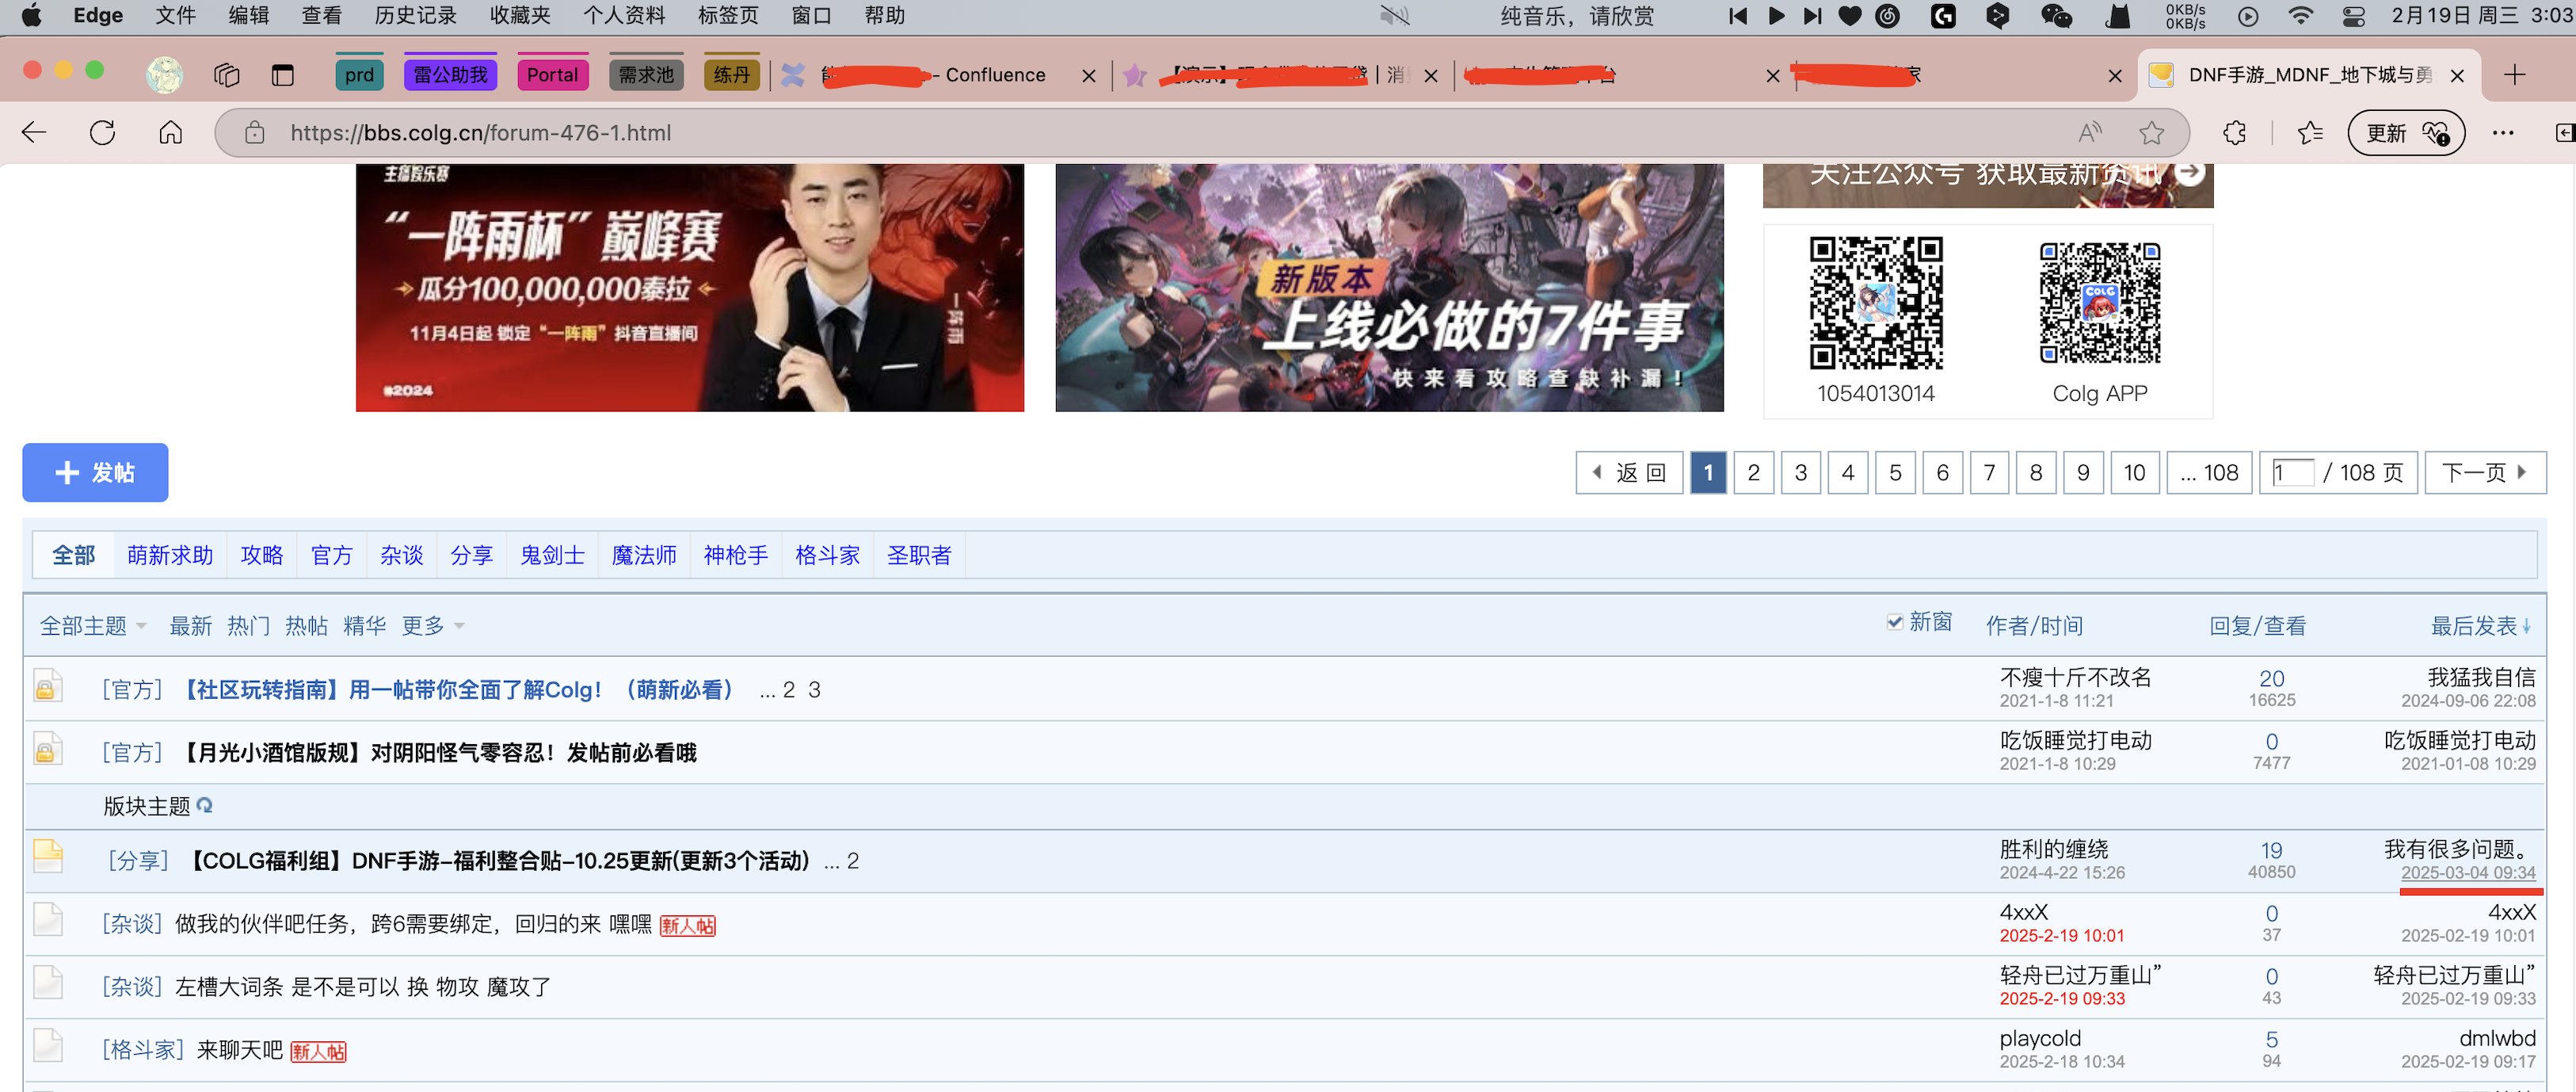Open a new browser tab
This screenshot has width=2576, height=1092.
click(2515, 75)
